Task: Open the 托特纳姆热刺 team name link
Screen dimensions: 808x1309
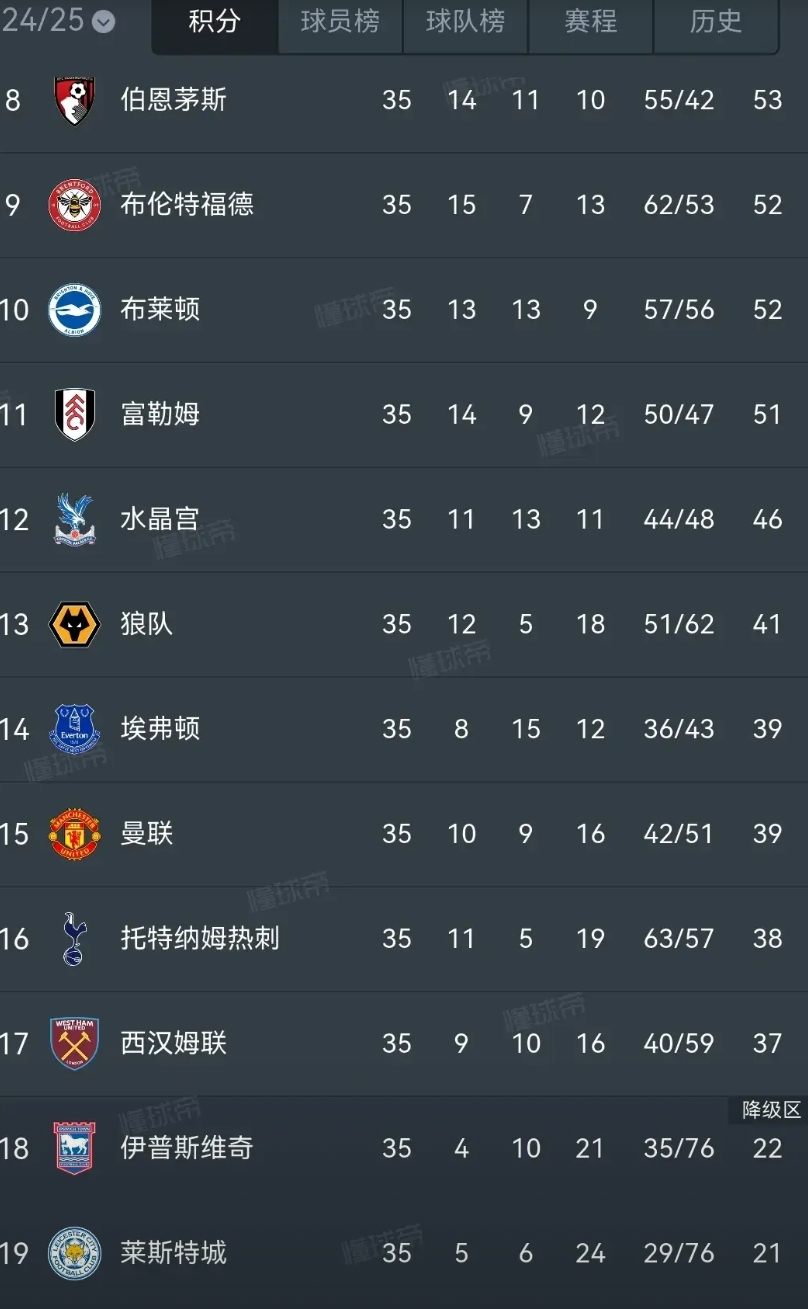Action: pos(200,938)
